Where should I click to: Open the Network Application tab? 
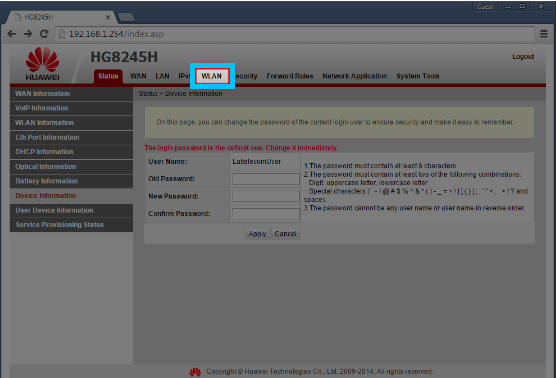355,76
